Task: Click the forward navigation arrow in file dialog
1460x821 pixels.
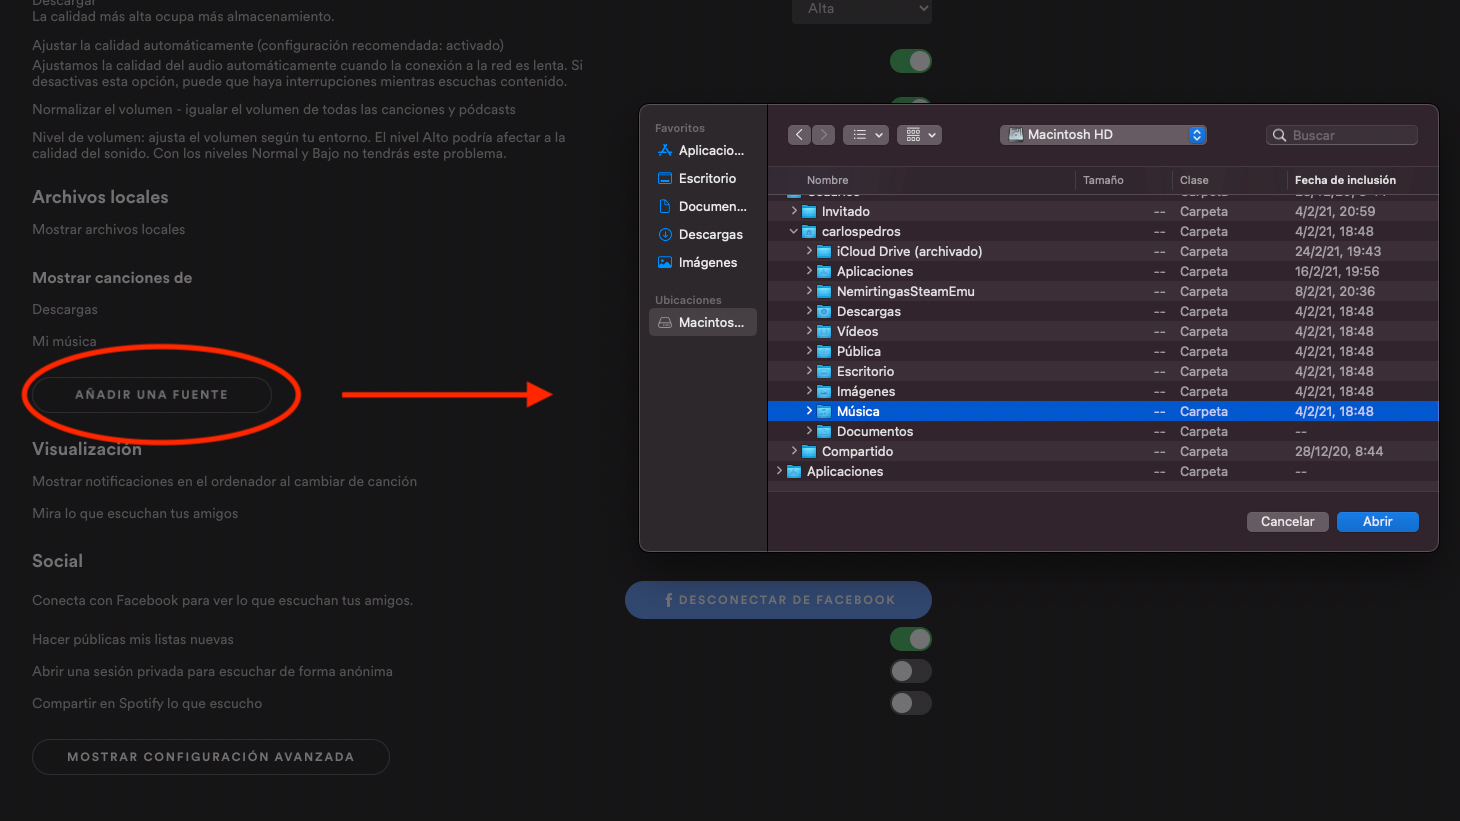Action: click(823, 135)
